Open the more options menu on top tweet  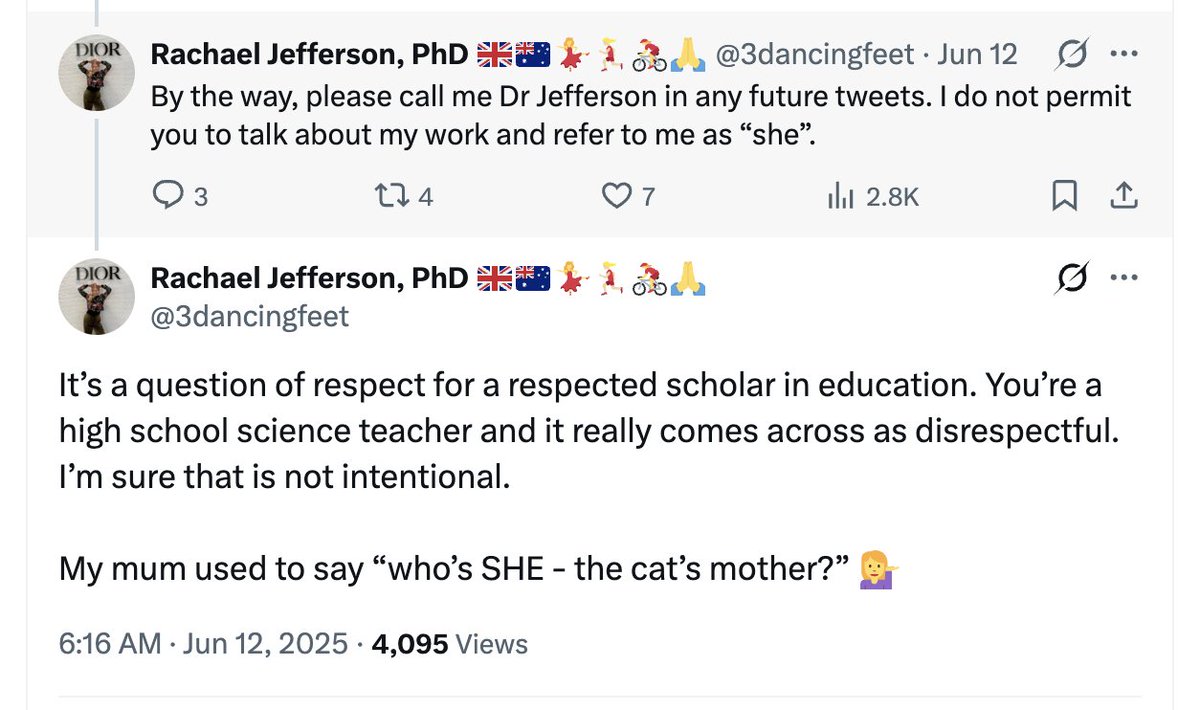click(x=1125, y=54)
